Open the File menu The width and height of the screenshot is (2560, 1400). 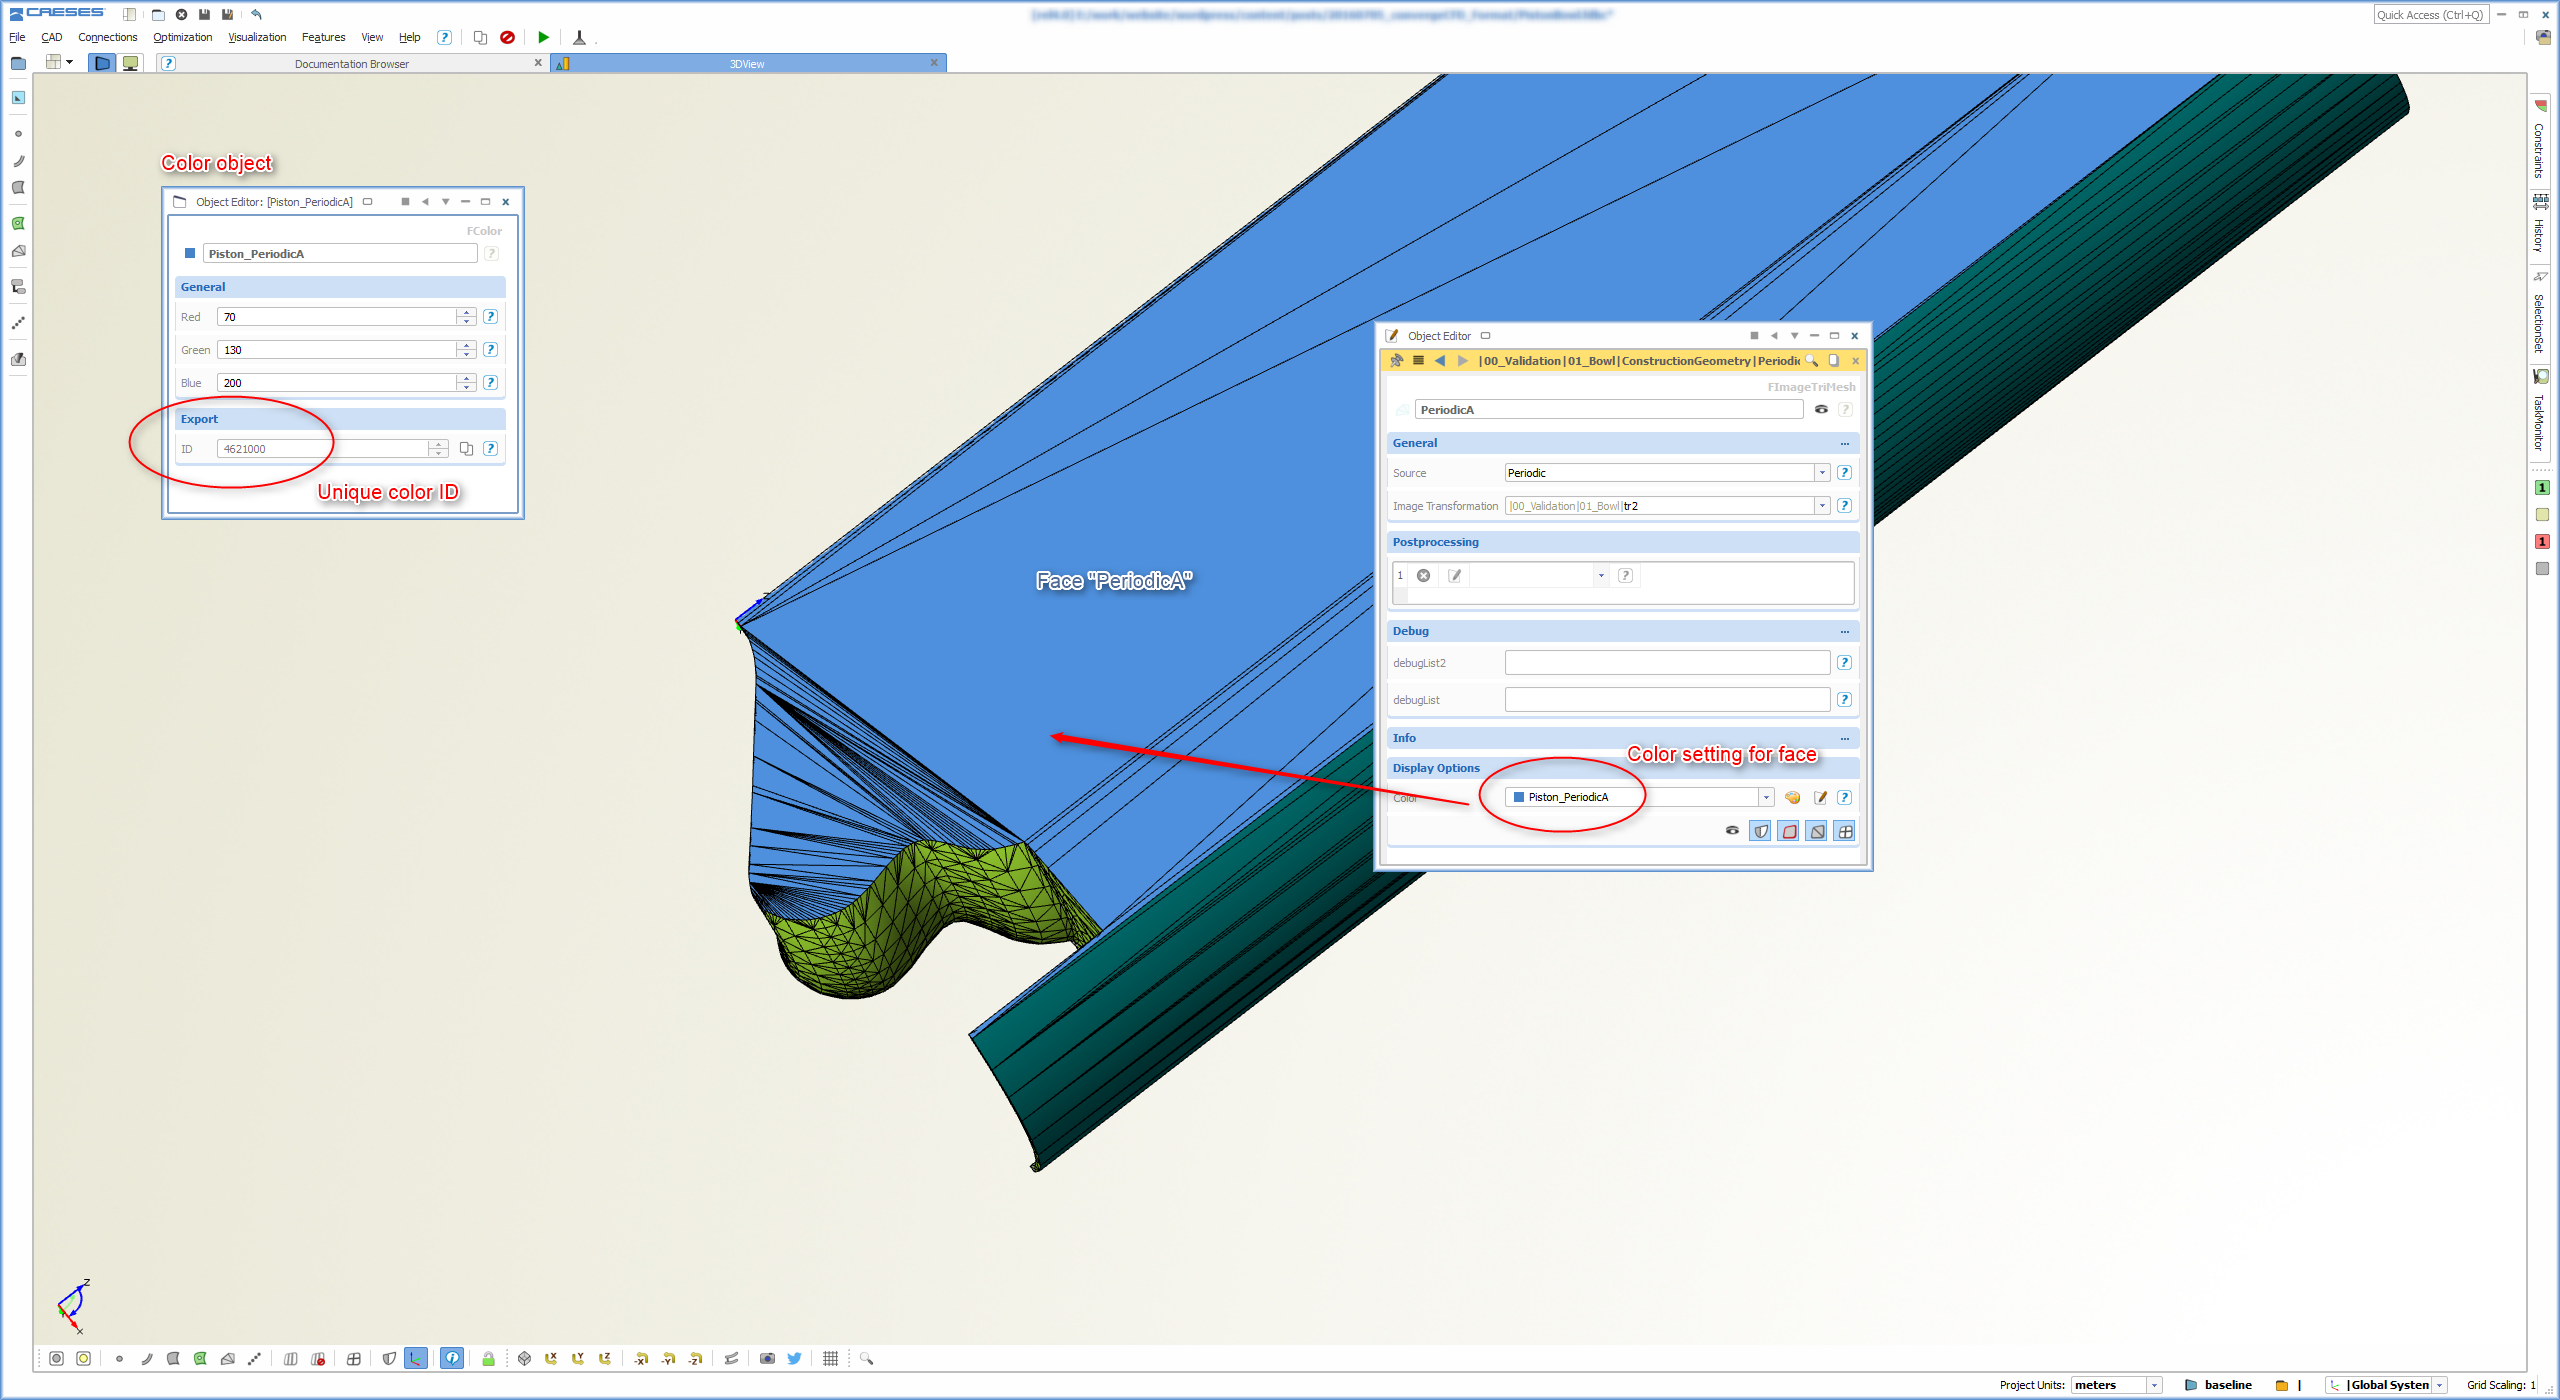pos(17,37)
